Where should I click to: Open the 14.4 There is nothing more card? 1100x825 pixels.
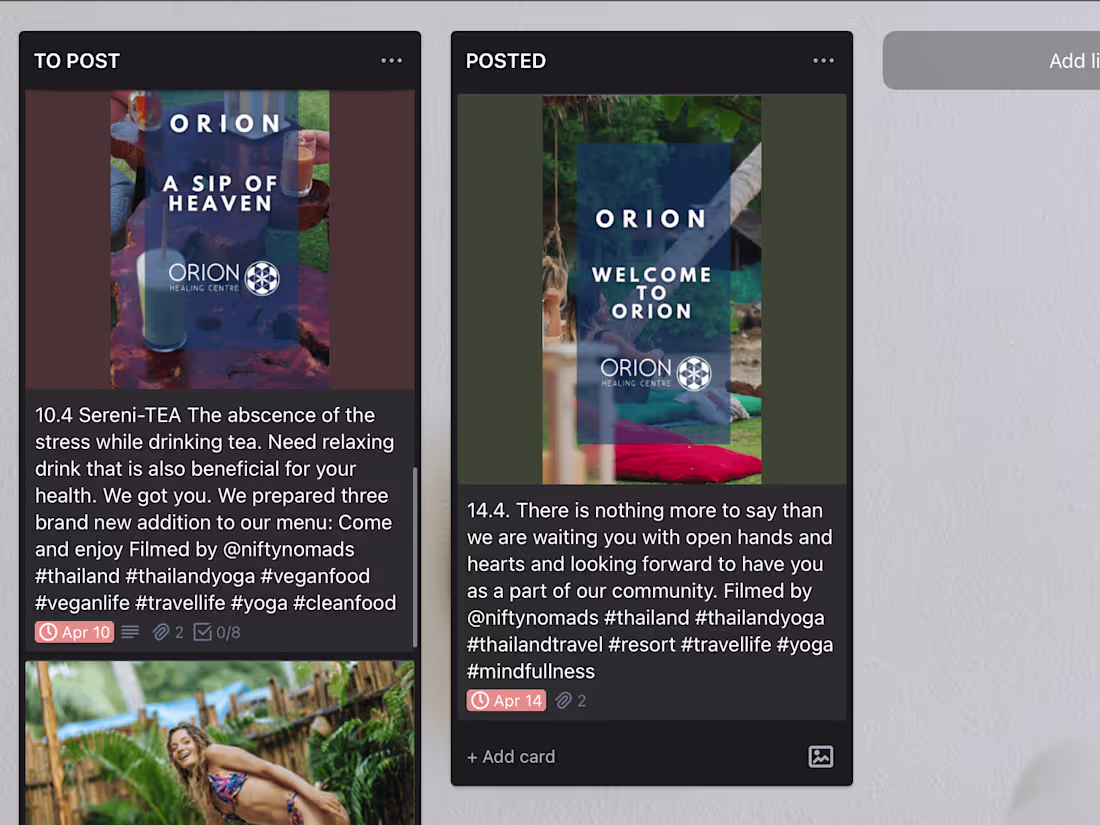(650, 591)
